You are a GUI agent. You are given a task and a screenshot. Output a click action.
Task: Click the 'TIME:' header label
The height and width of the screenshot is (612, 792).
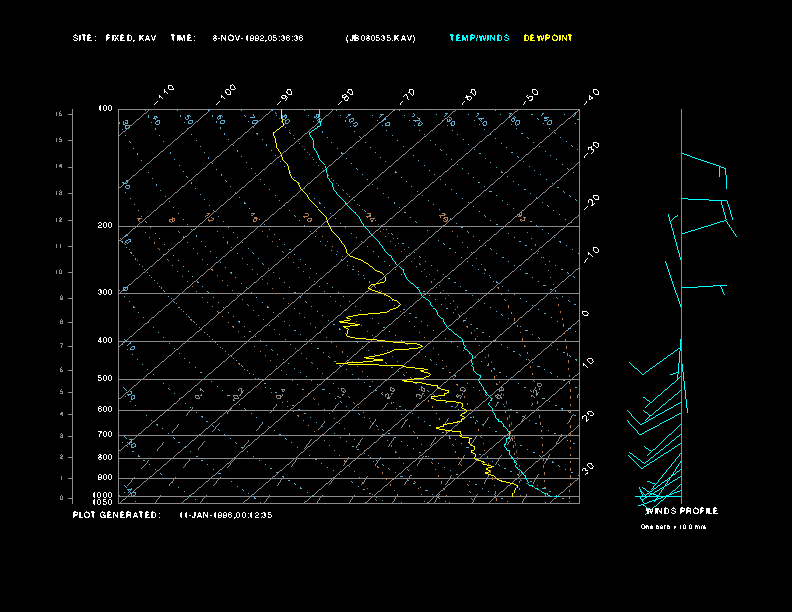coord(183,38)
